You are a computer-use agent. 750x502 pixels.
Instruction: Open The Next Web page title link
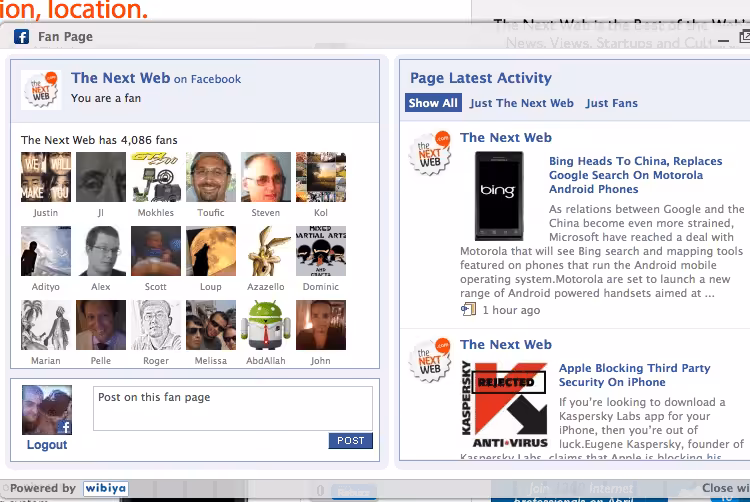coord(121,78)
